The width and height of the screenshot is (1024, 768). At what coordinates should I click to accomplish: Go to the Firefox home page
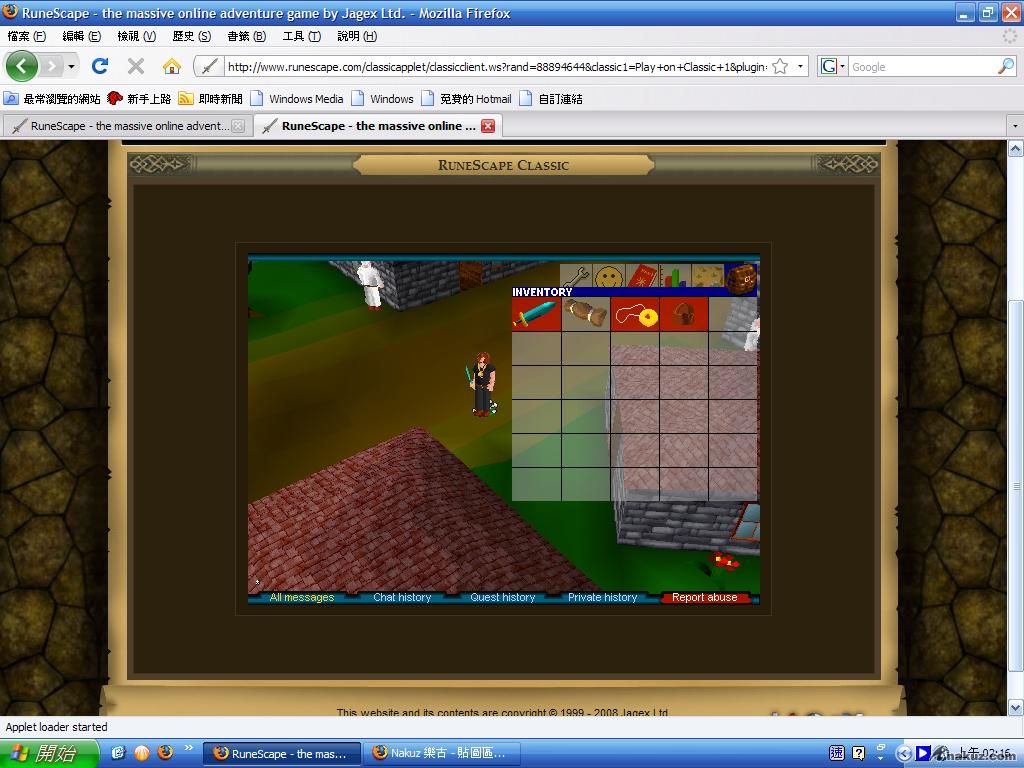pos(171,66)
